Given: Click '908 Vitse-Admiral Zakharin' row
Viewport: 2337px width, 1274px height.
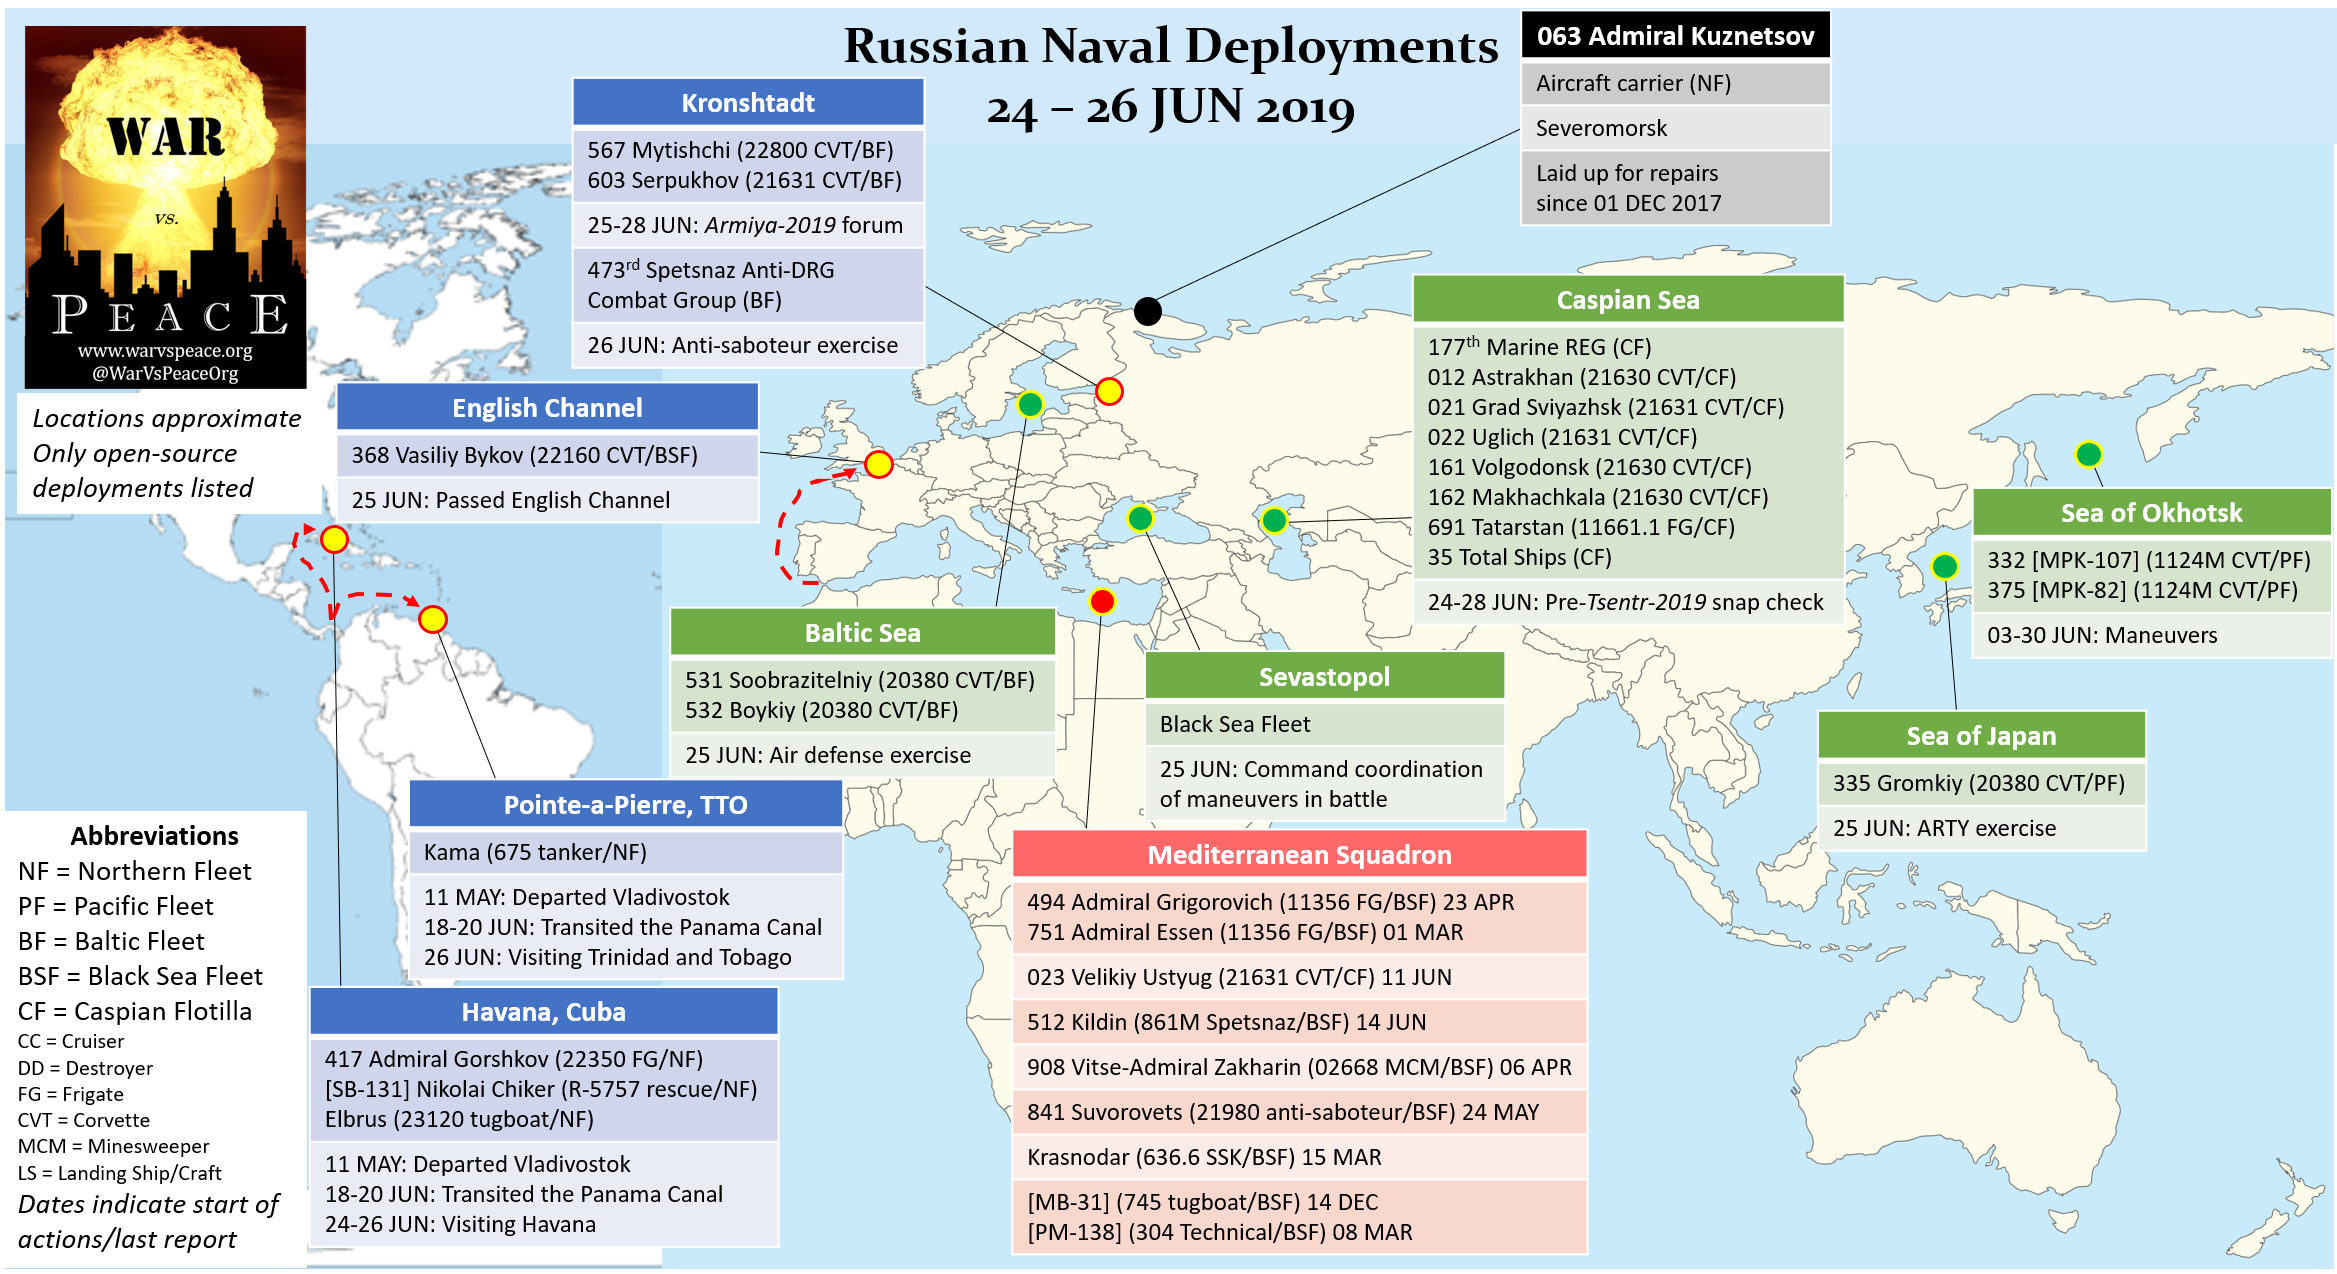Looking at the screenshot, I should pos(1299,1067).
